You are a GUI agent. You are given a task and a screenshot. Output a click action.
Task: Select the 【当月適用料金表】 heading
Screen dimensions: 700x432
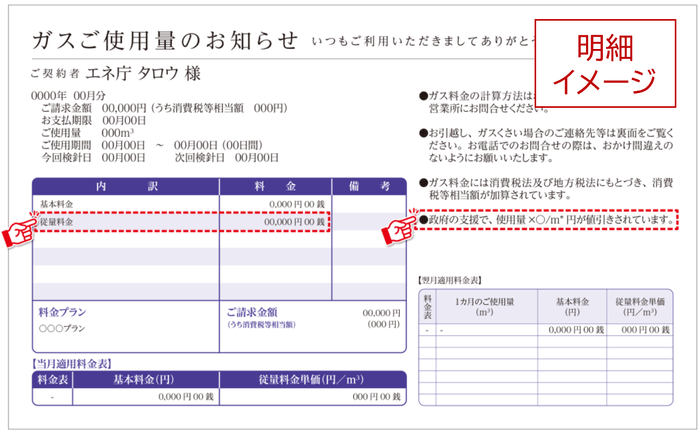click(71, 364)
